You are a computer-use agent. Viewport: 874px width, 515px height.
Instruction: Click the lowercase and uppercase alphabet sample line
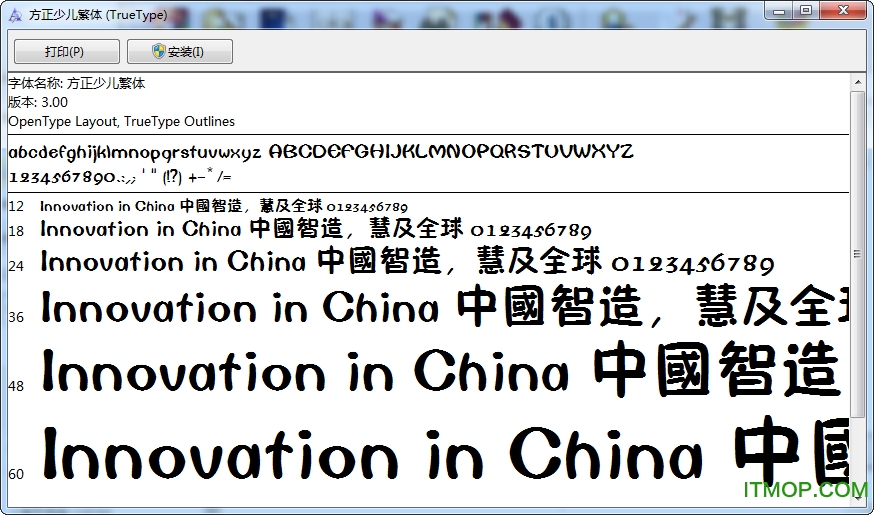click(x=320, y=152)
